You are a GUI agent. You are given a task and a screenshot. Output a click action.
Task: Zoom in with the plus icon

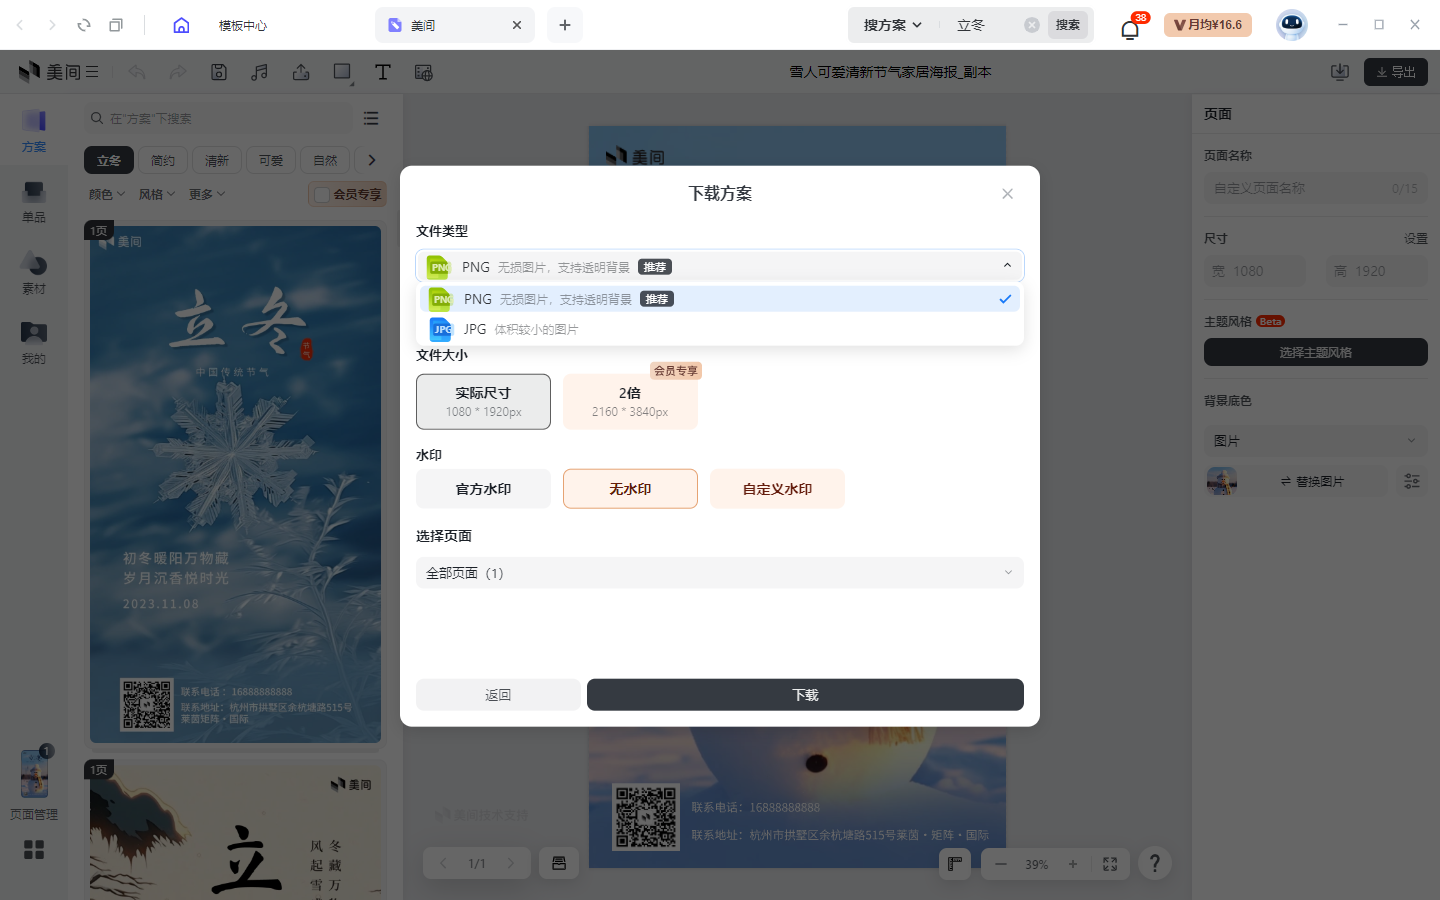[x=1073, y=864]
